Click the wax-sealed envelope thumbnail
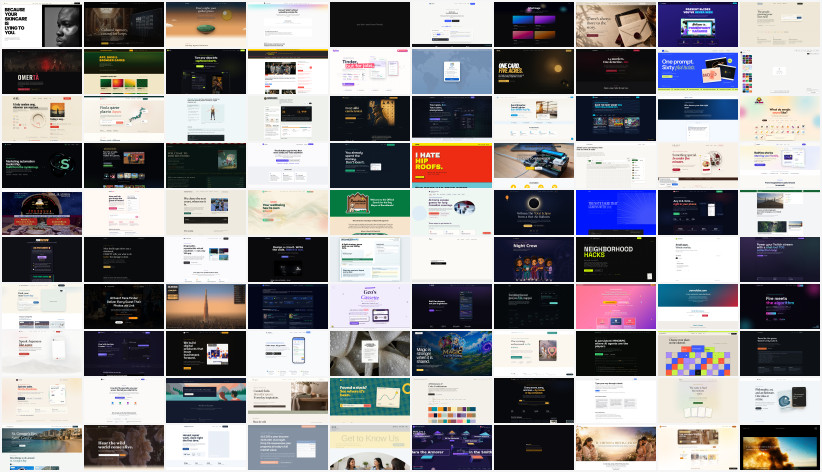Screen dimensions: 822x472 (616, 25)
